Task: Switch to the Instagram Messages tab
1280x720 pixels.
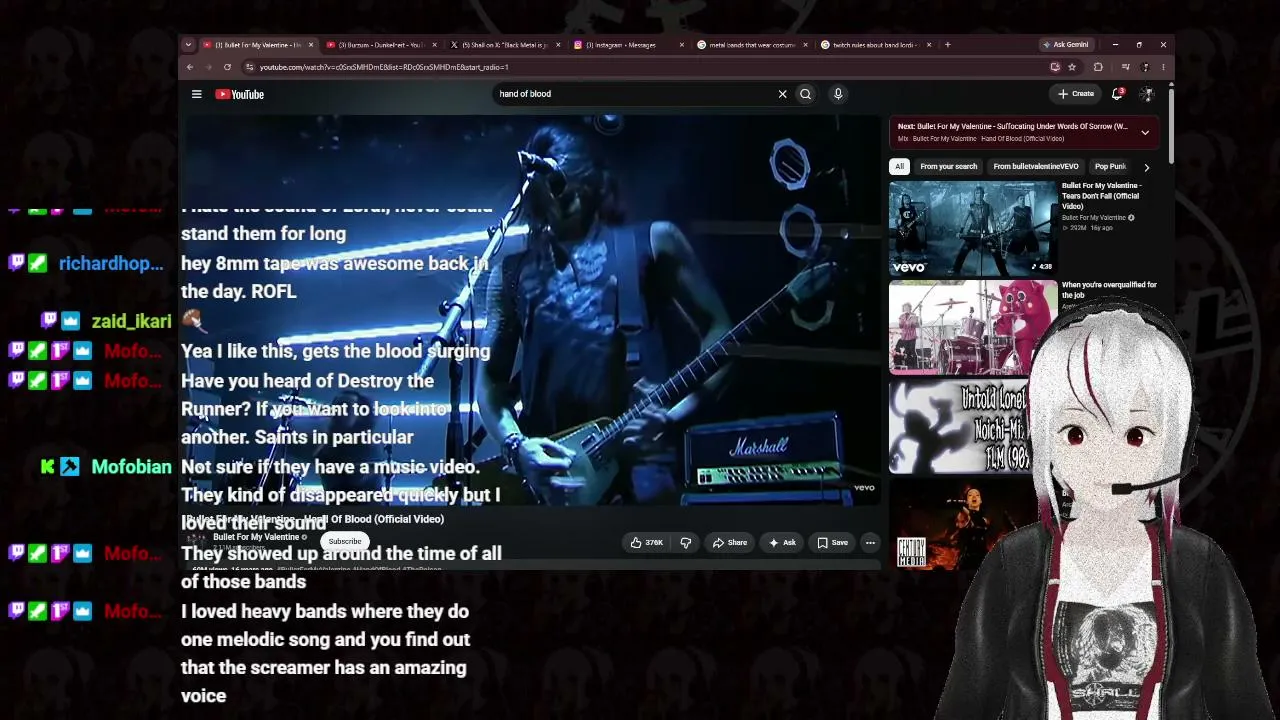Action: click(x=628, y=45)
